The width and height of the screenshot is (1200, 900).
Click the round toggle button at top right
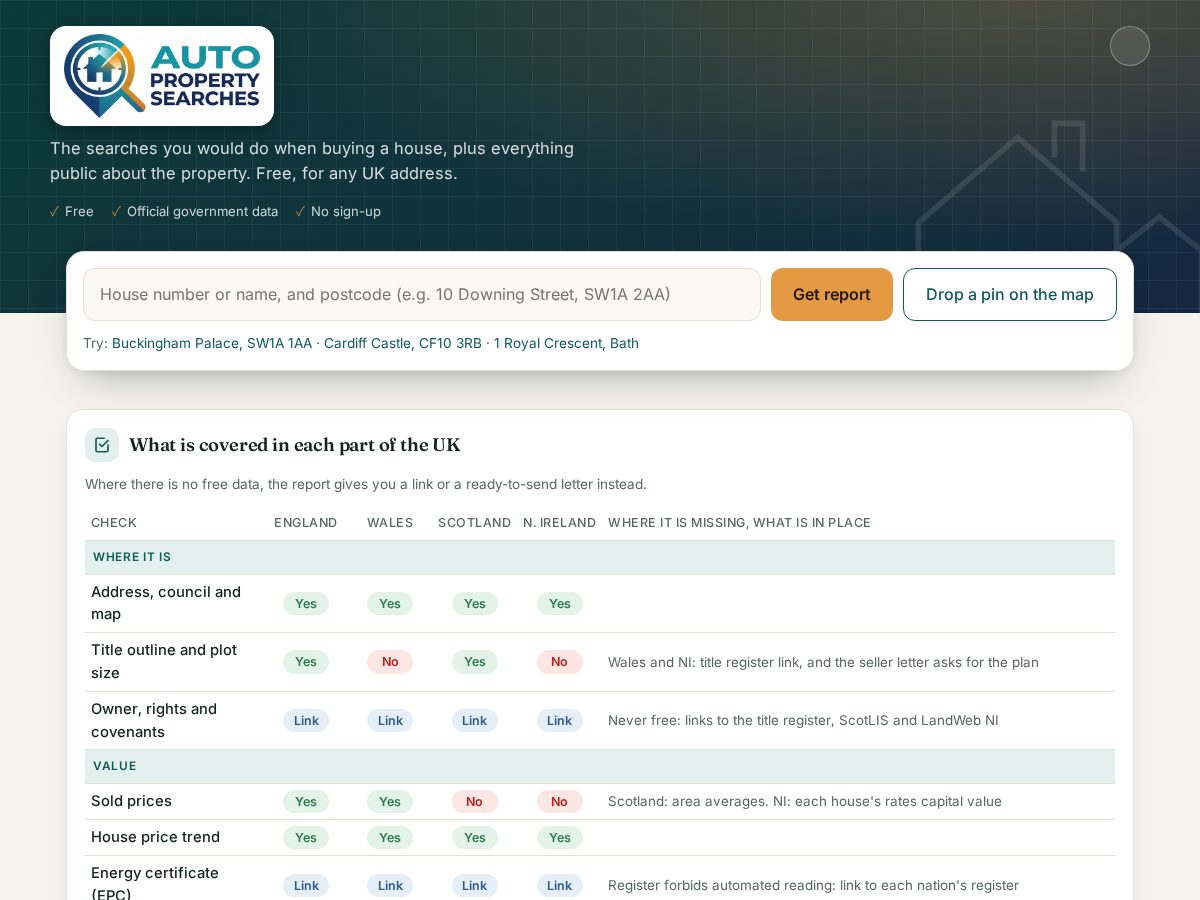click(x=1130, y=46)
